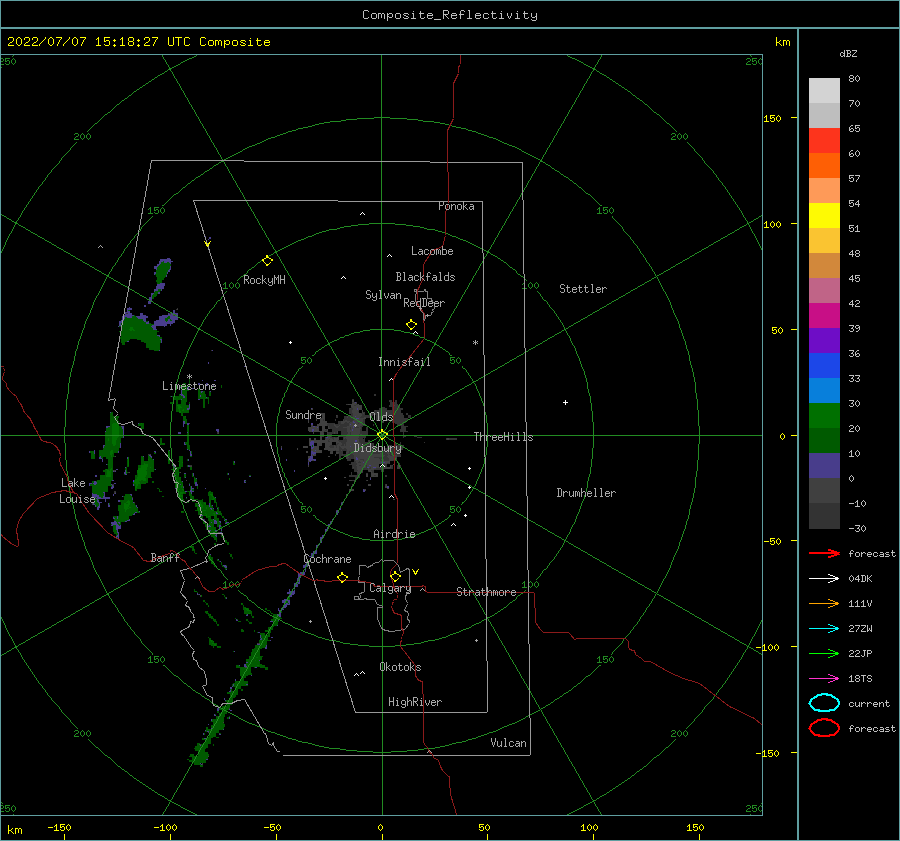Click the yellow diamond marker near RockyMH
Image resolution: width=900 pixels, height=841 pixels.
[x=267, y=261]
